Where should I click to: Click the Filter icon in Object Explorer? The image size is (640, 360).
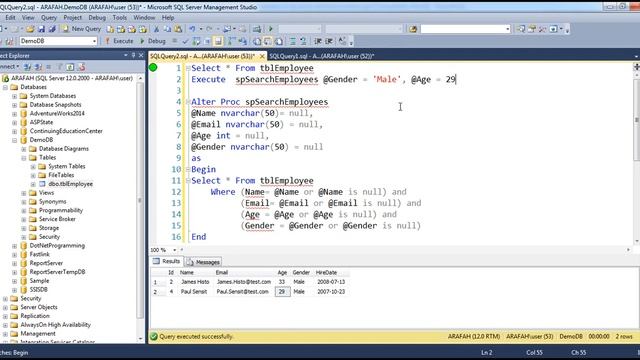(x=60, y=67)
